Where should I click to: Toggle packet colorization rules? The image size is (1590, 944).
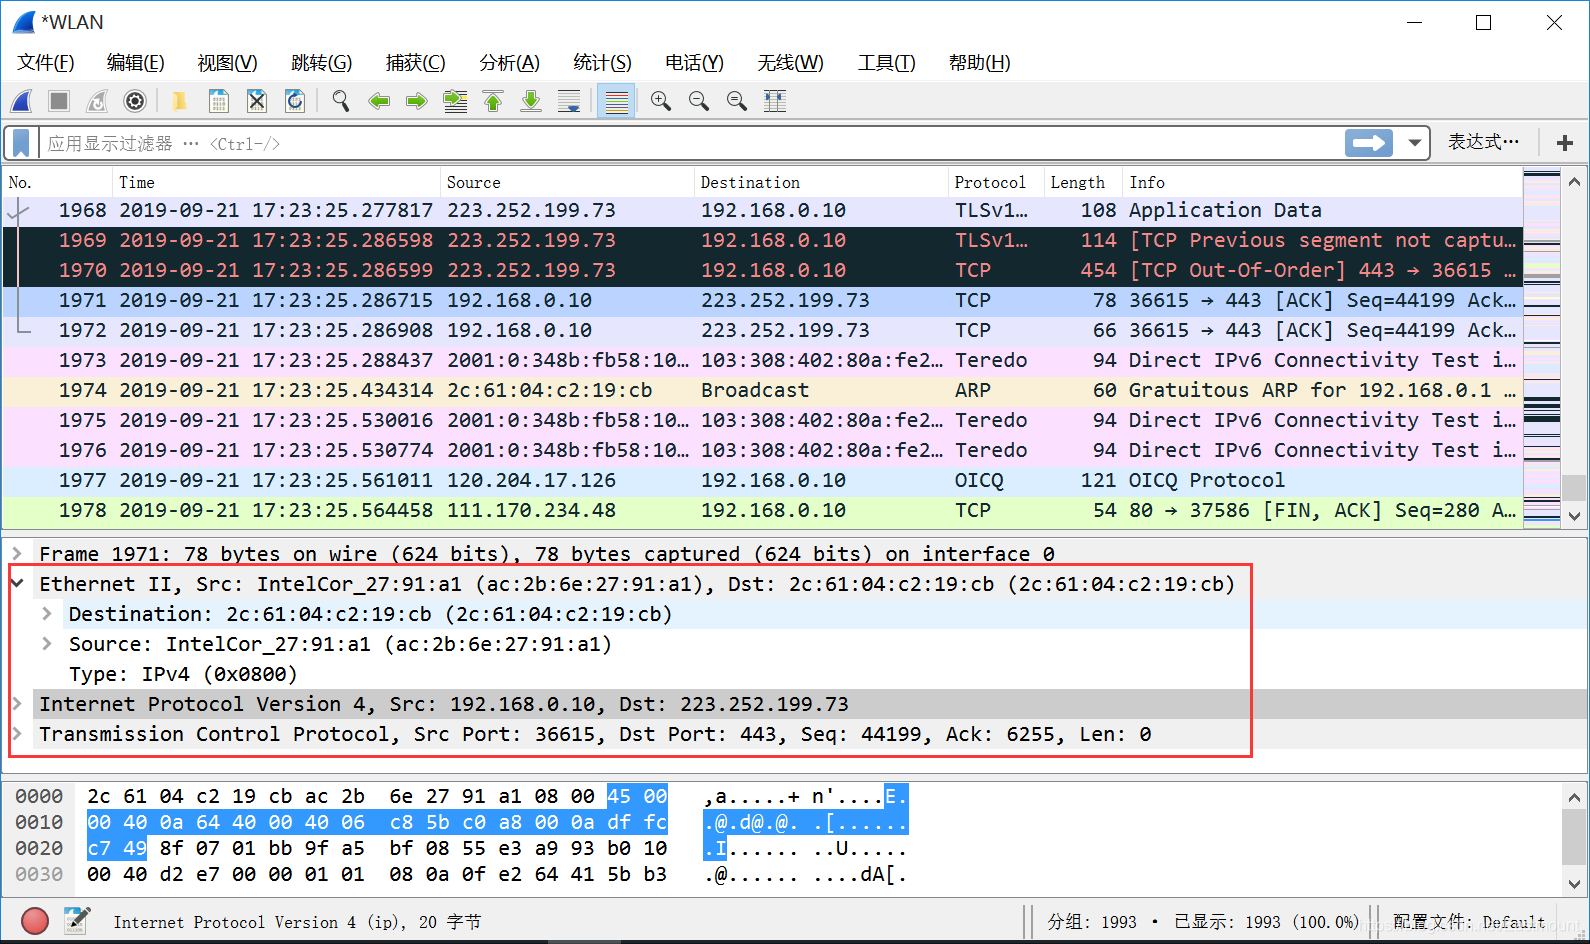(x=617, y=101)
